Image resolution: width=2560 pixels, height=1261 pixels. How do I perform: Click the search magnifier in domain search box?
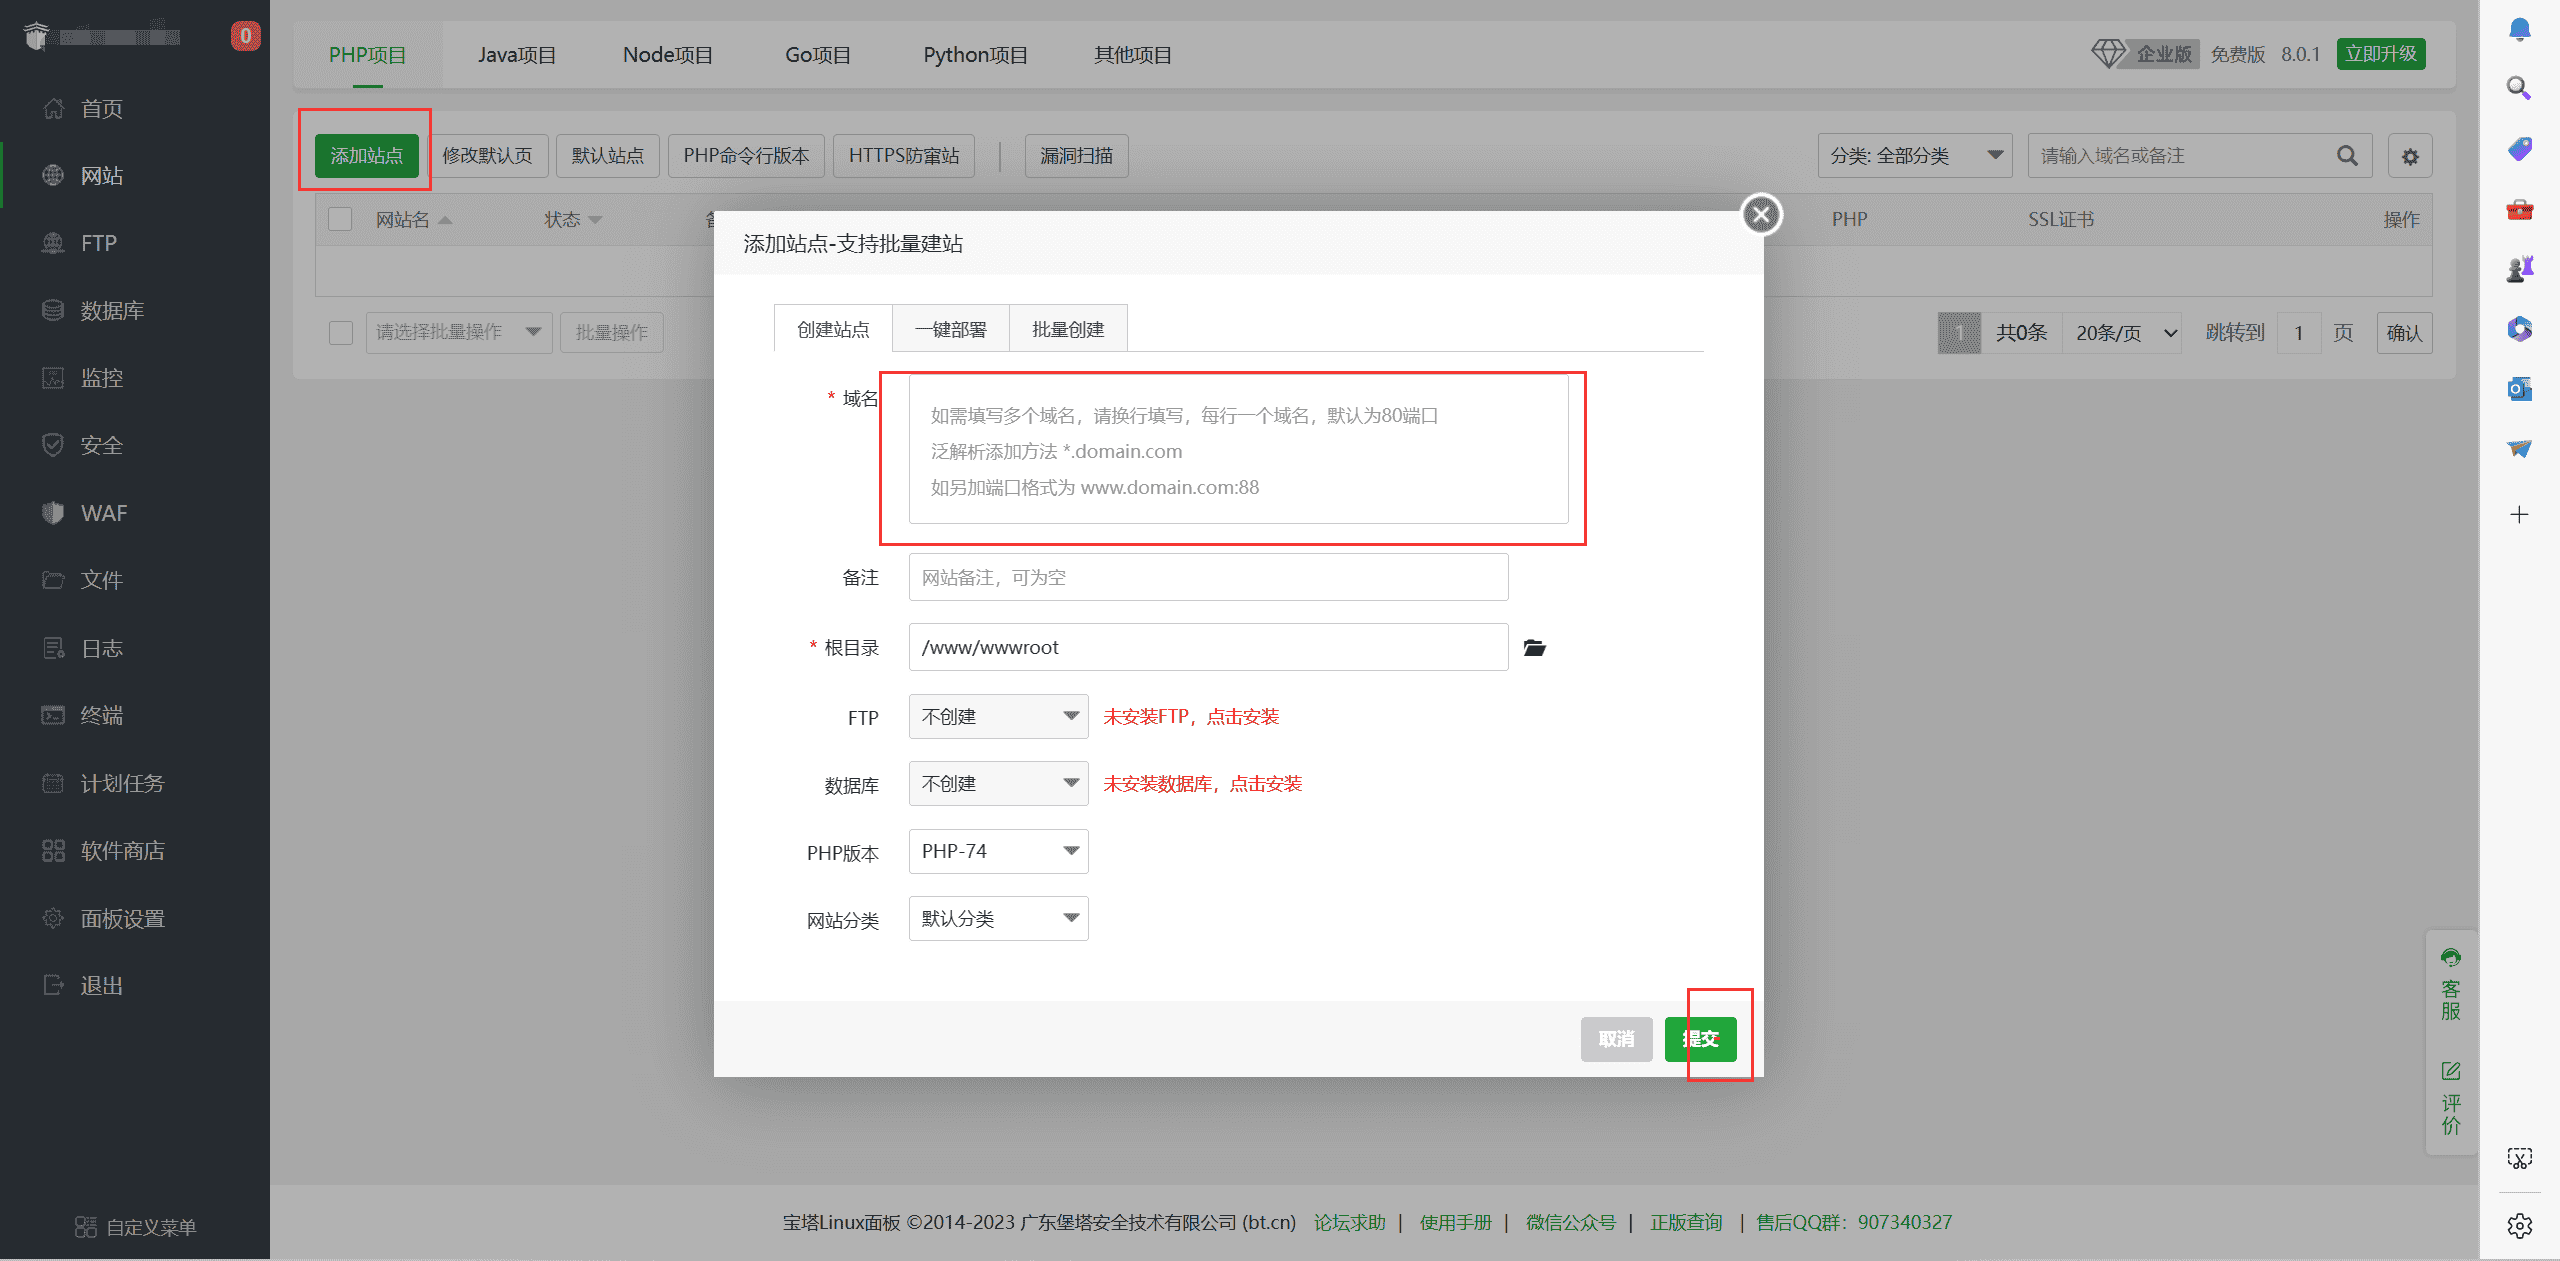coord(2347,156)
